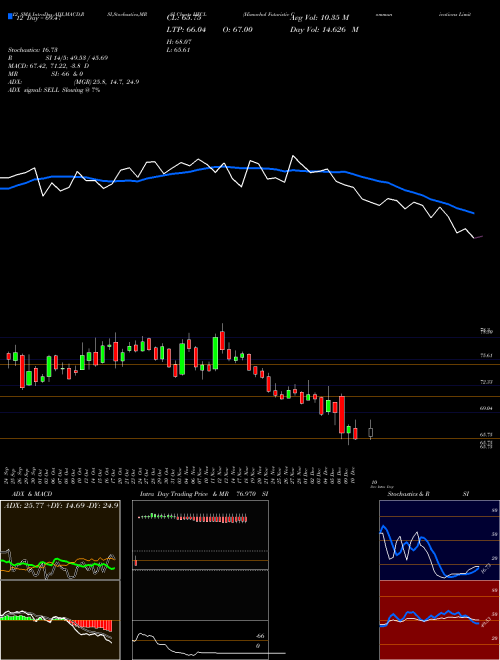Click the 69.04 price axis label
The height and width of the screenshot is (660, 500).
coord(486,408)
